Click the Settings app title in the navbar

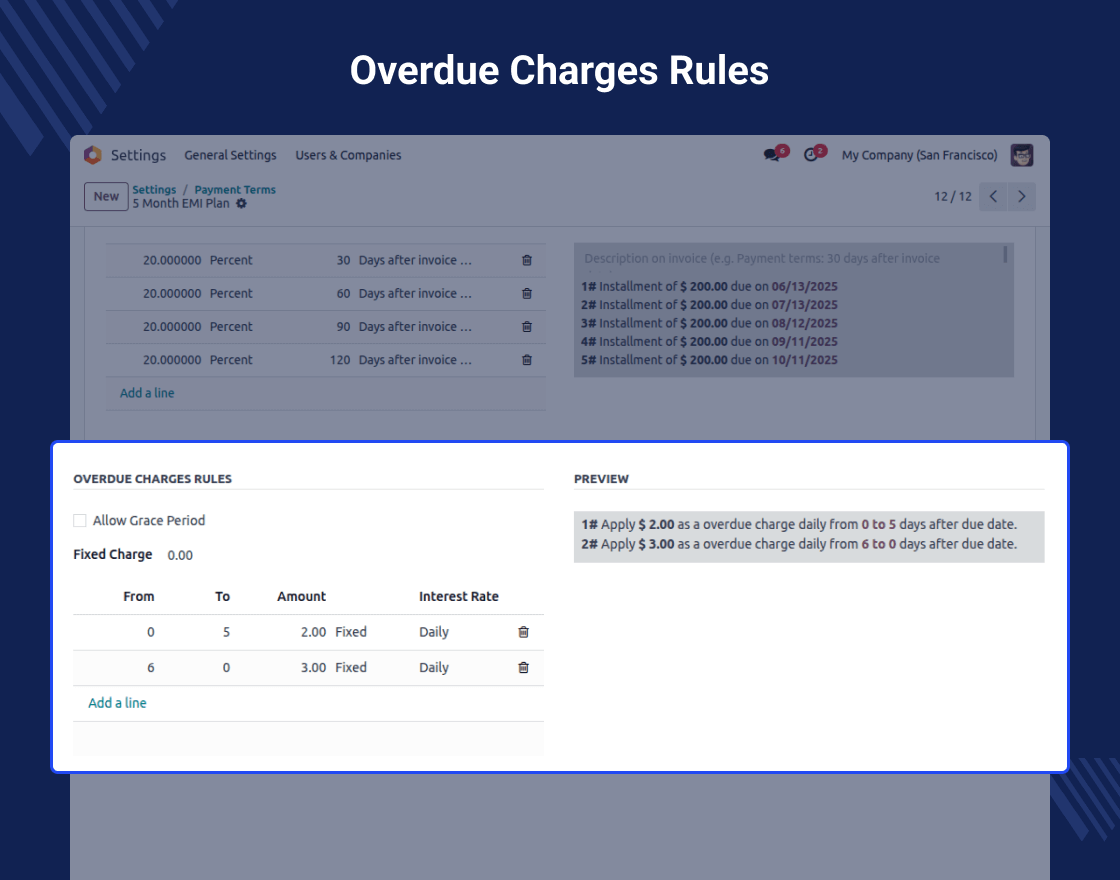138,155
